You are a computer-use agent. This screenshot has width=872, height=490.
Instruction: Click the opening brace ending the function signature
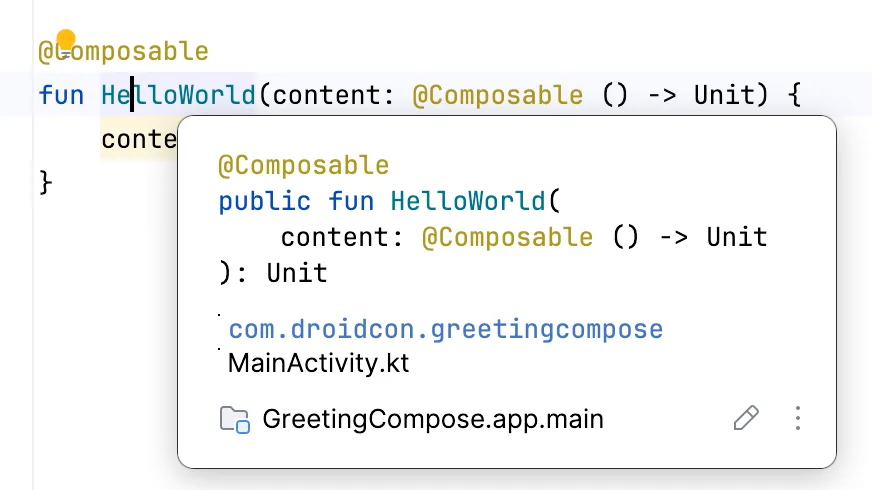point(793,96)
